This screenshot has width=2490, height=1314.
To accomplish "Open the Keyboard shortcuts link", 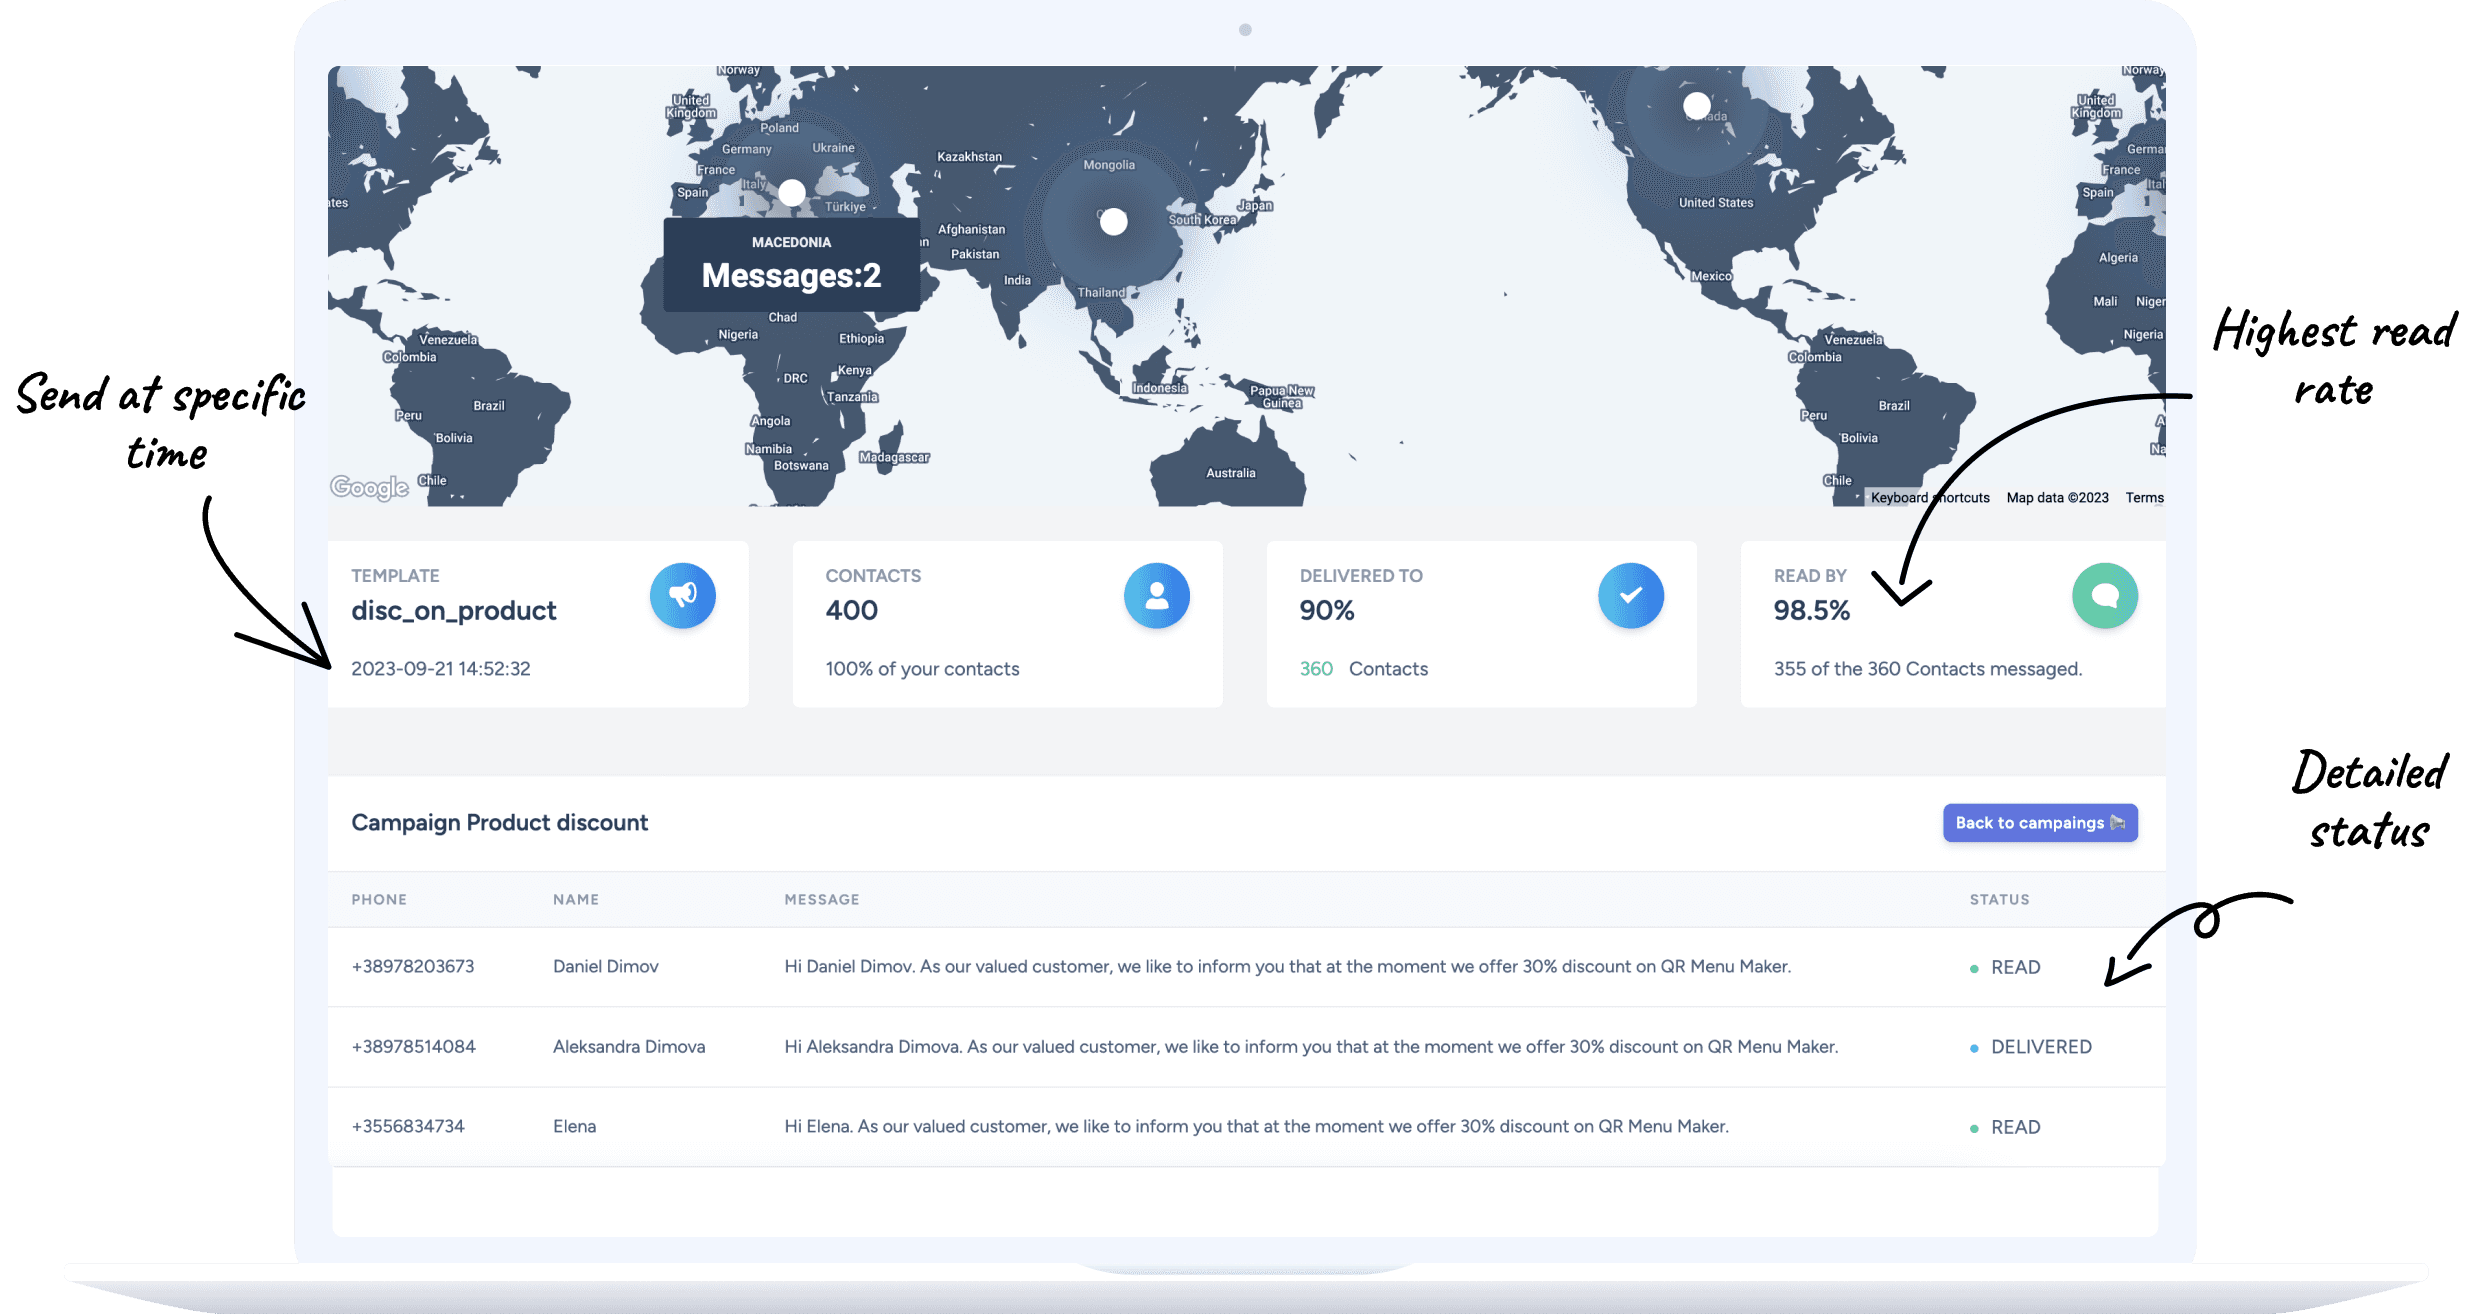I will pos(1929,497).
